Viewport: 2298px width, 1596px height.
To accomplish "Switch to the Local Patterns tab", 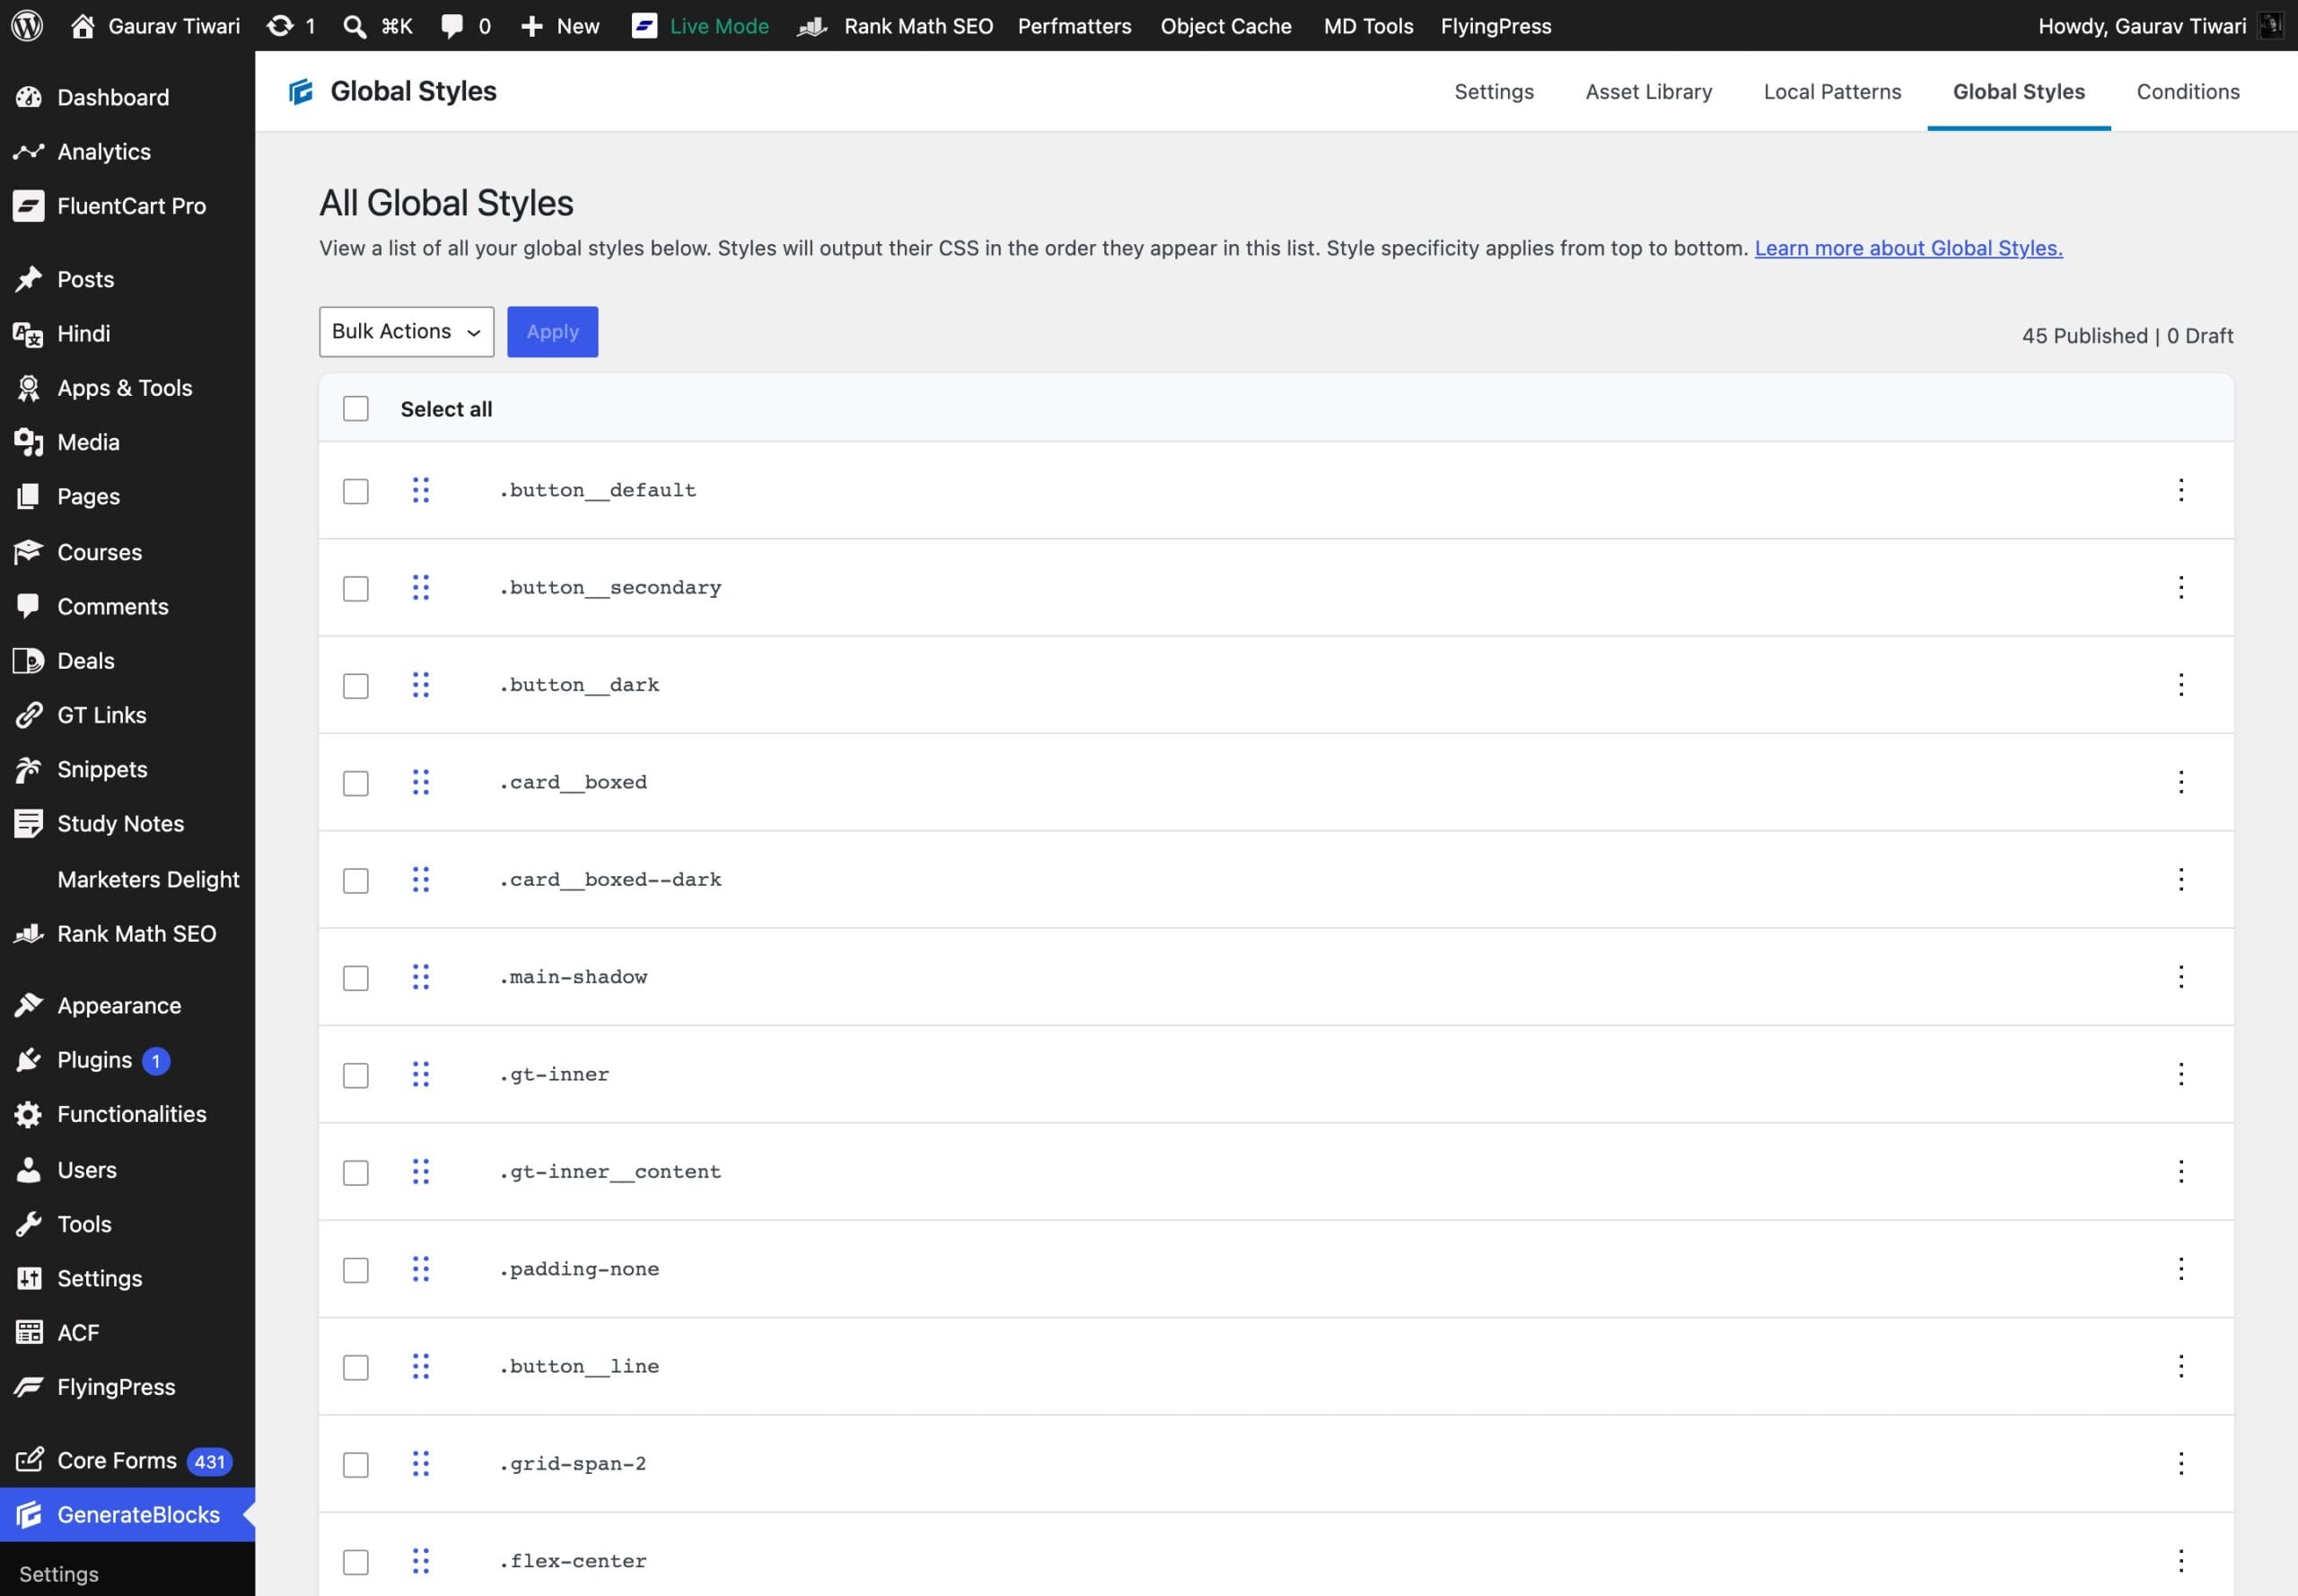I will click(x=1832, y=92).
